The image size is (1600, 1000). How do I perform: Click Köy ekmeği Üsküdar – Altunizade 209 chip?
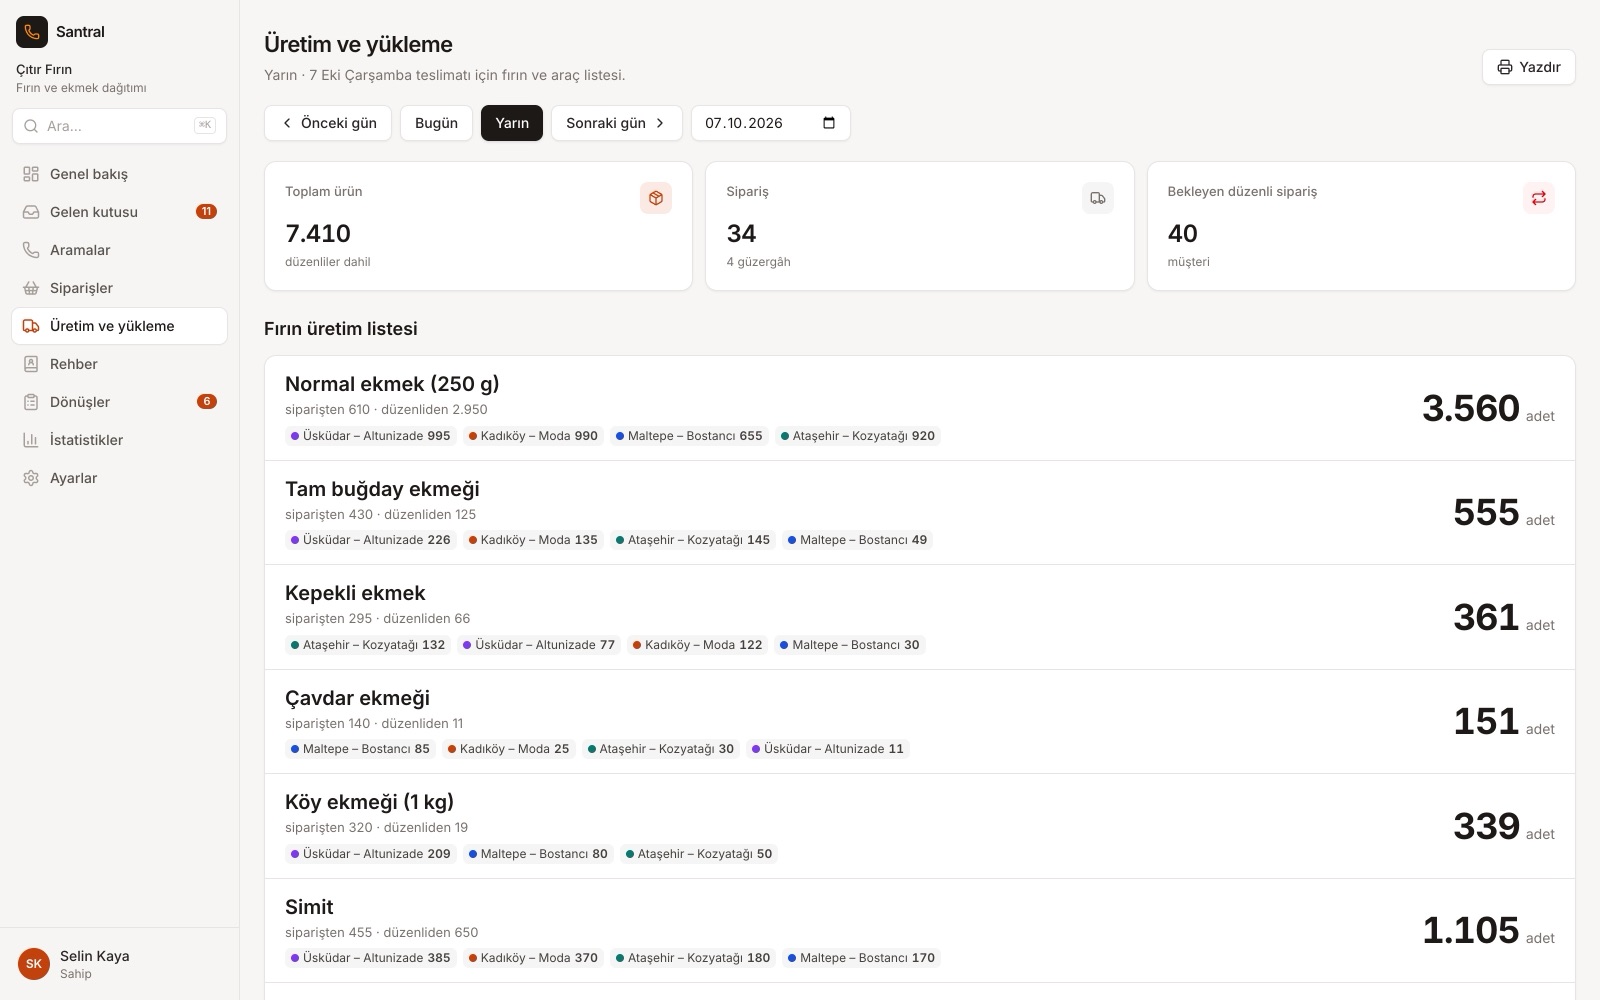(371, 854)
